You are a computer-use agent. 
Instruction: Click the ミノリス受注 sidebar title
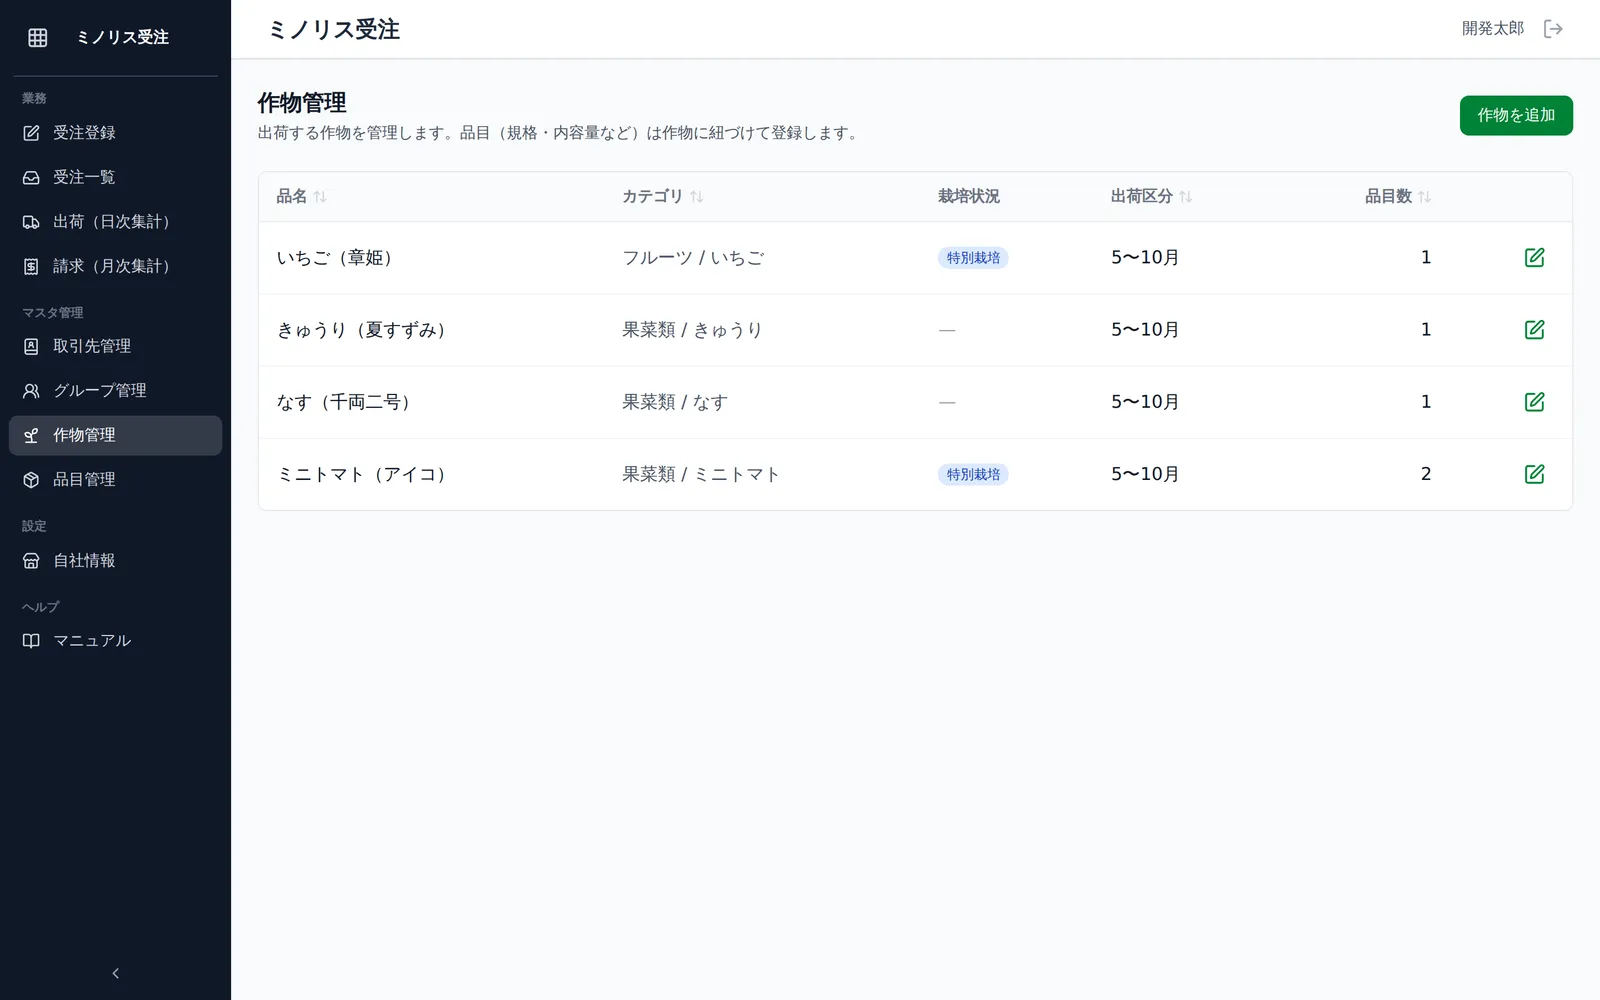[x=123, y=37]
